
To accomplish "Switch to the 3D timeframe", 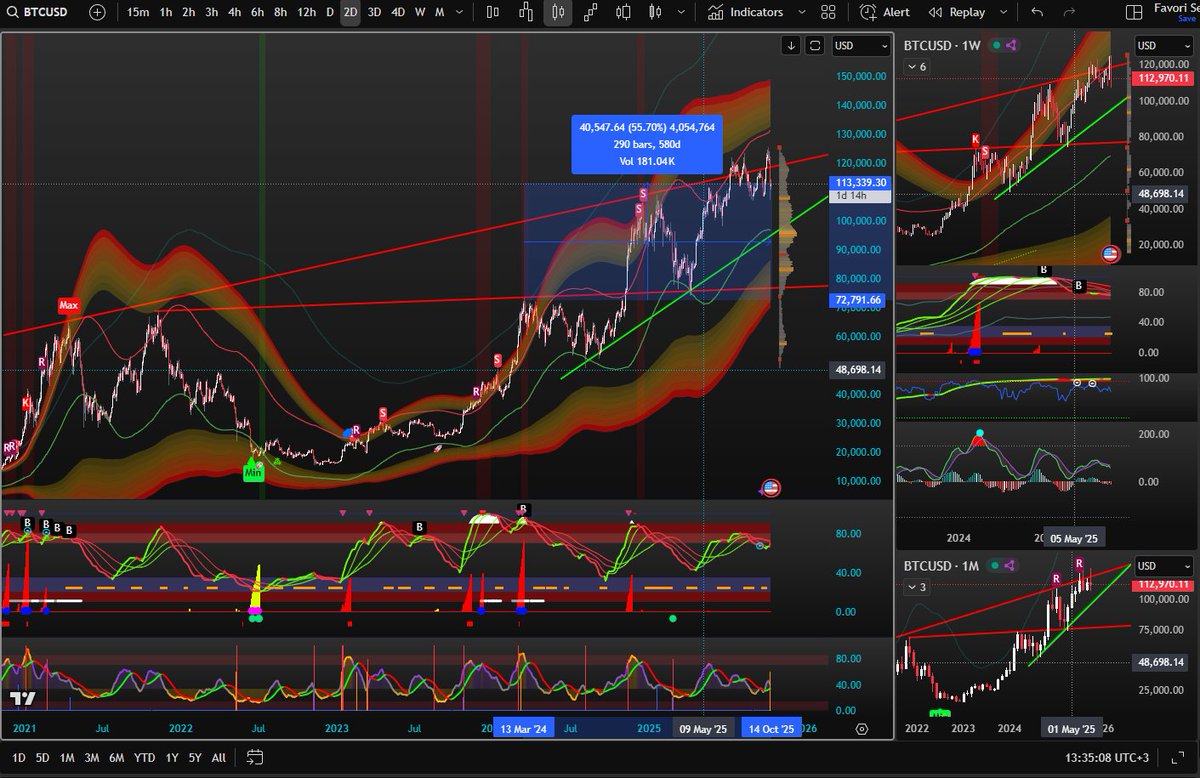I will 374,12.
